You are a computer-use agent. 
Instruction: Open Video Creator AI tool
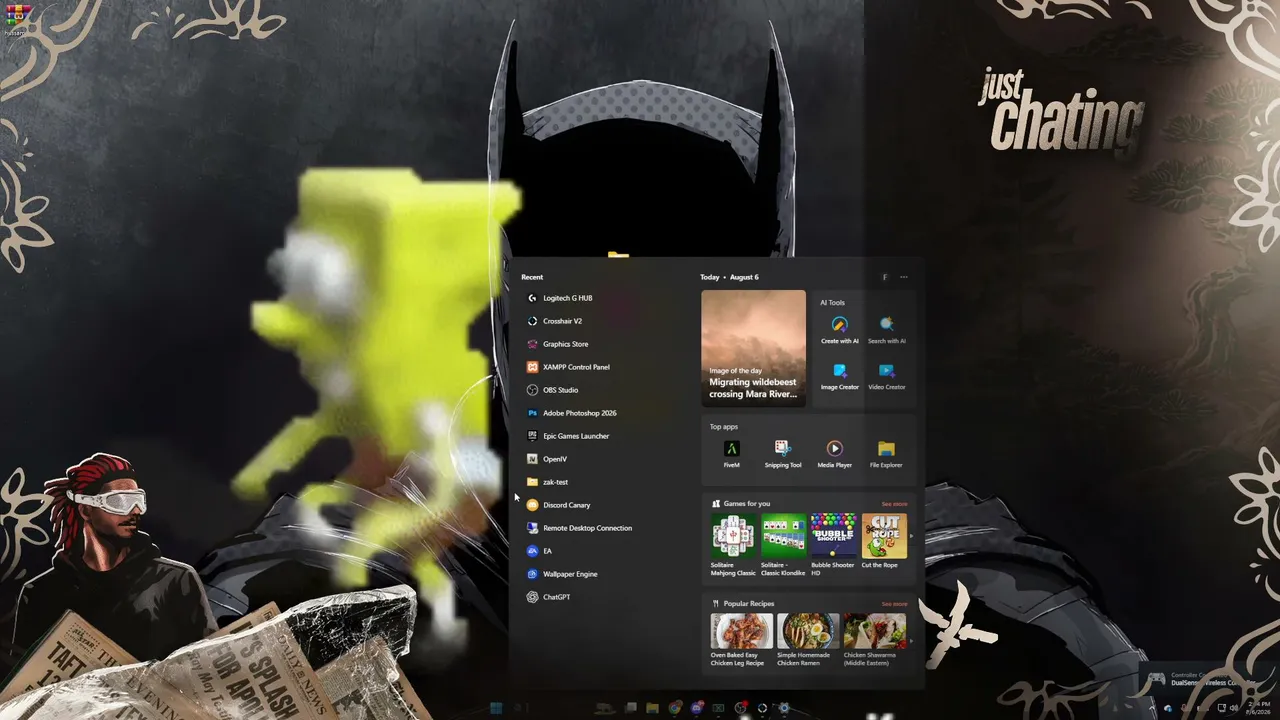(x=886, y=376)
